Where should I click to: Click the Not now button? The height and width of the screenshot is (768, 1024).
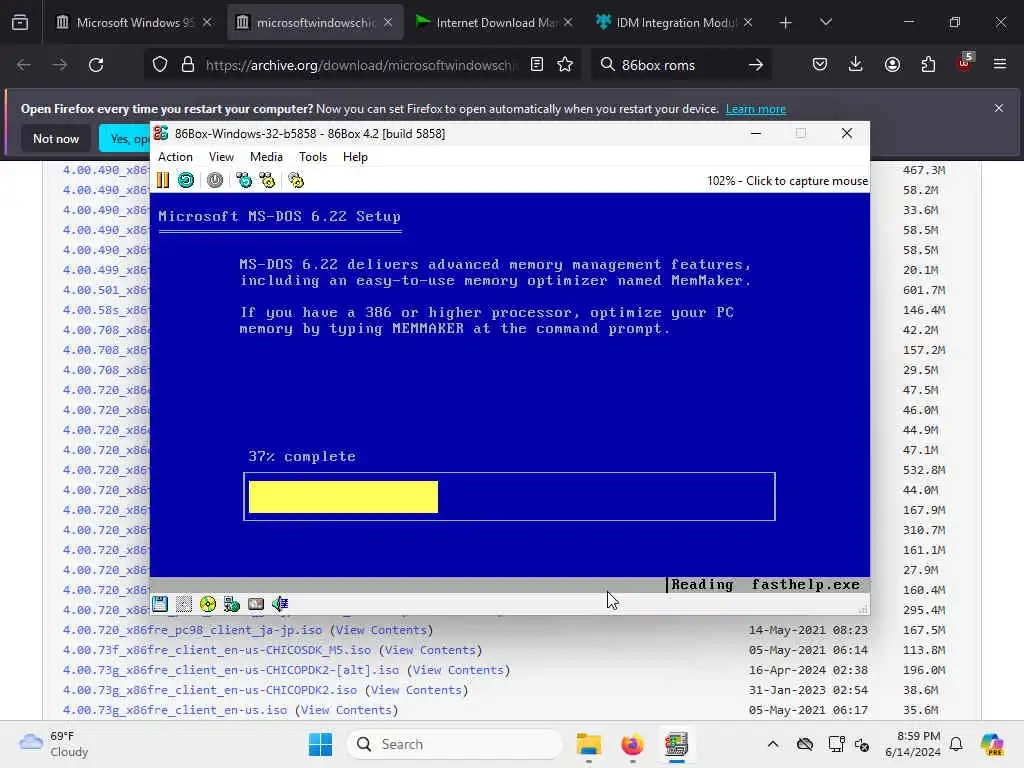pos(56,138)
